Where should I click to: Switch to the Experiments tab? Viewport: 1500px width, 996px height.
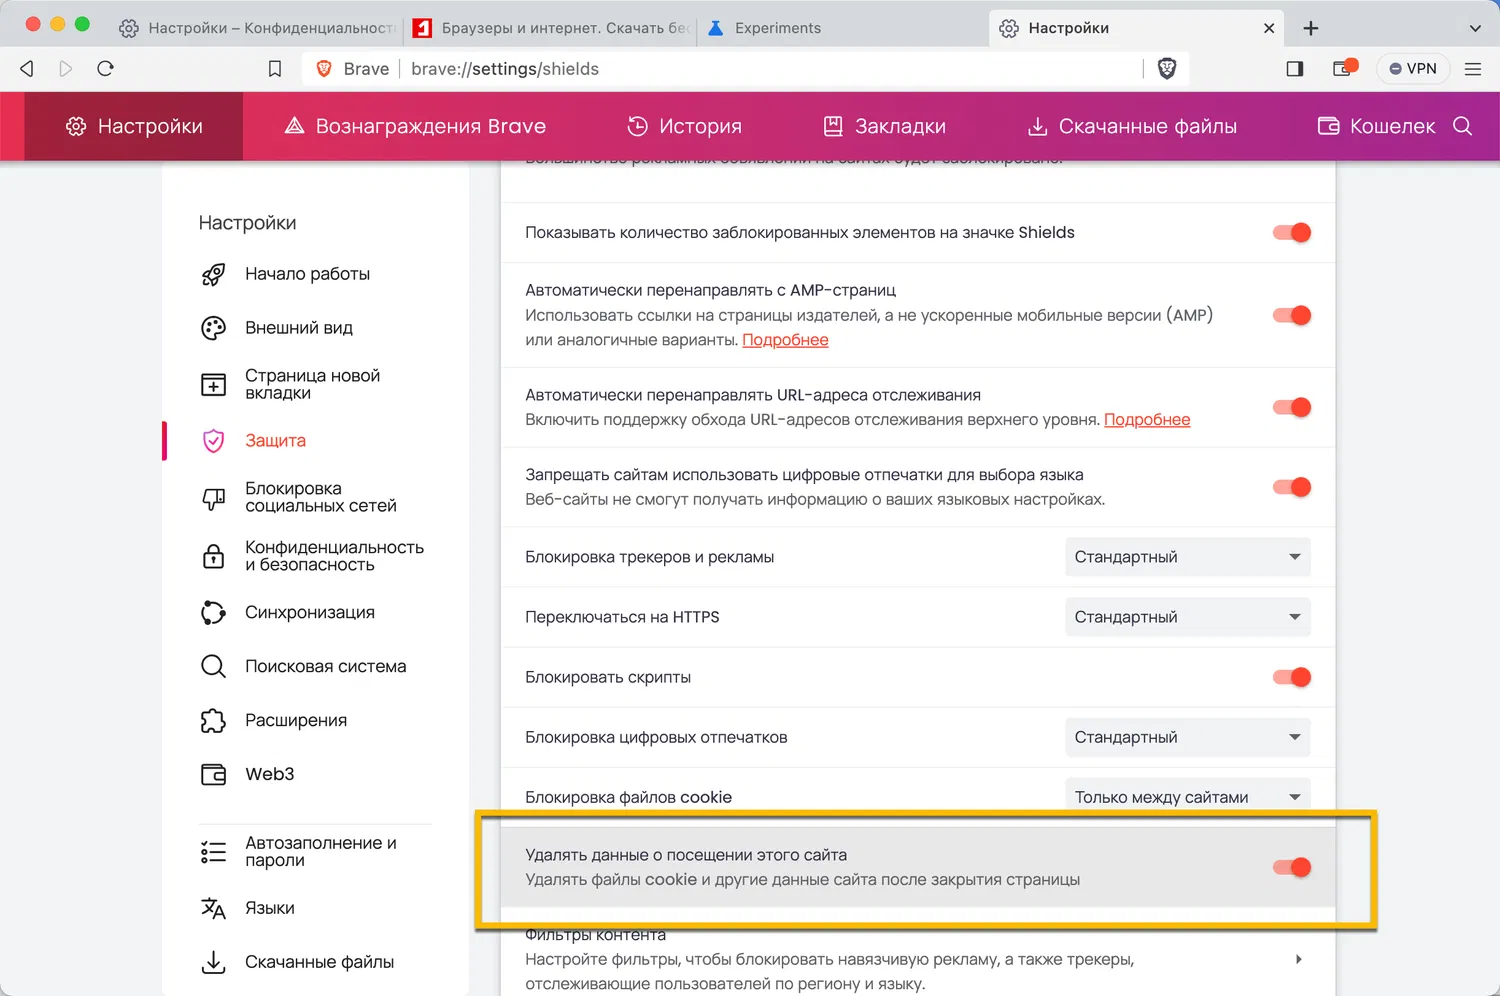pos(777,28)
